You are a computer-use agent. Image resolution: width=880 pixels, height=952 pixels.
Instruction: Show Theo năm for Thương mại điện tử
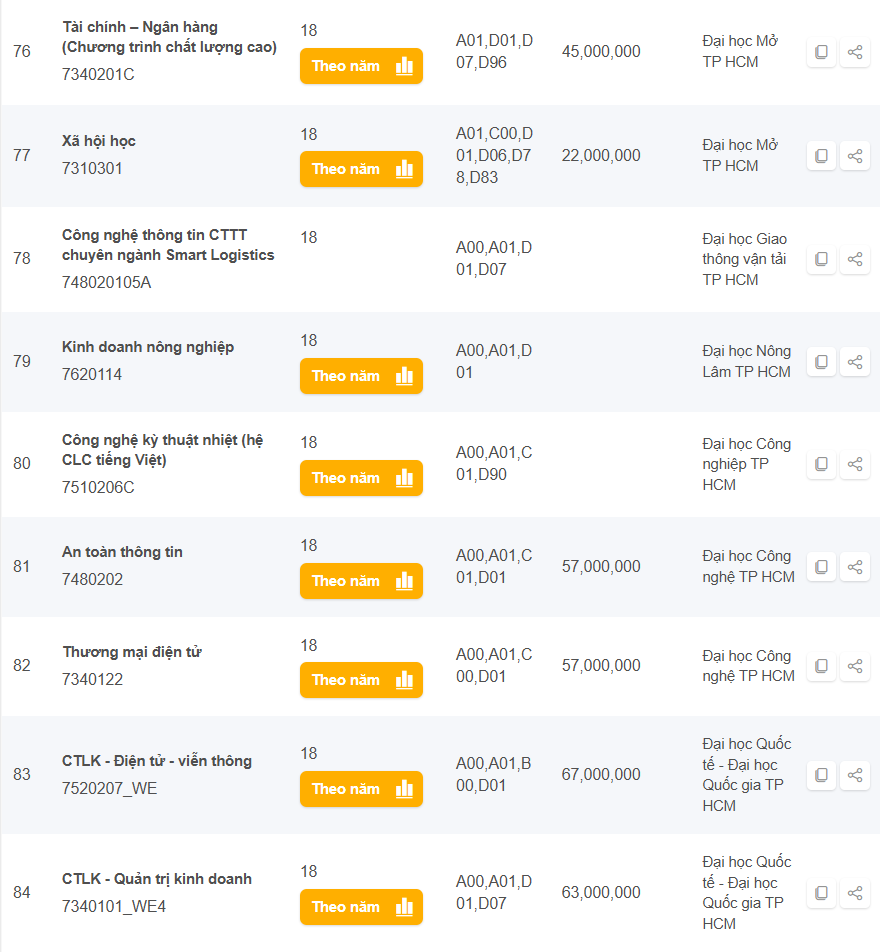[361, 680]
